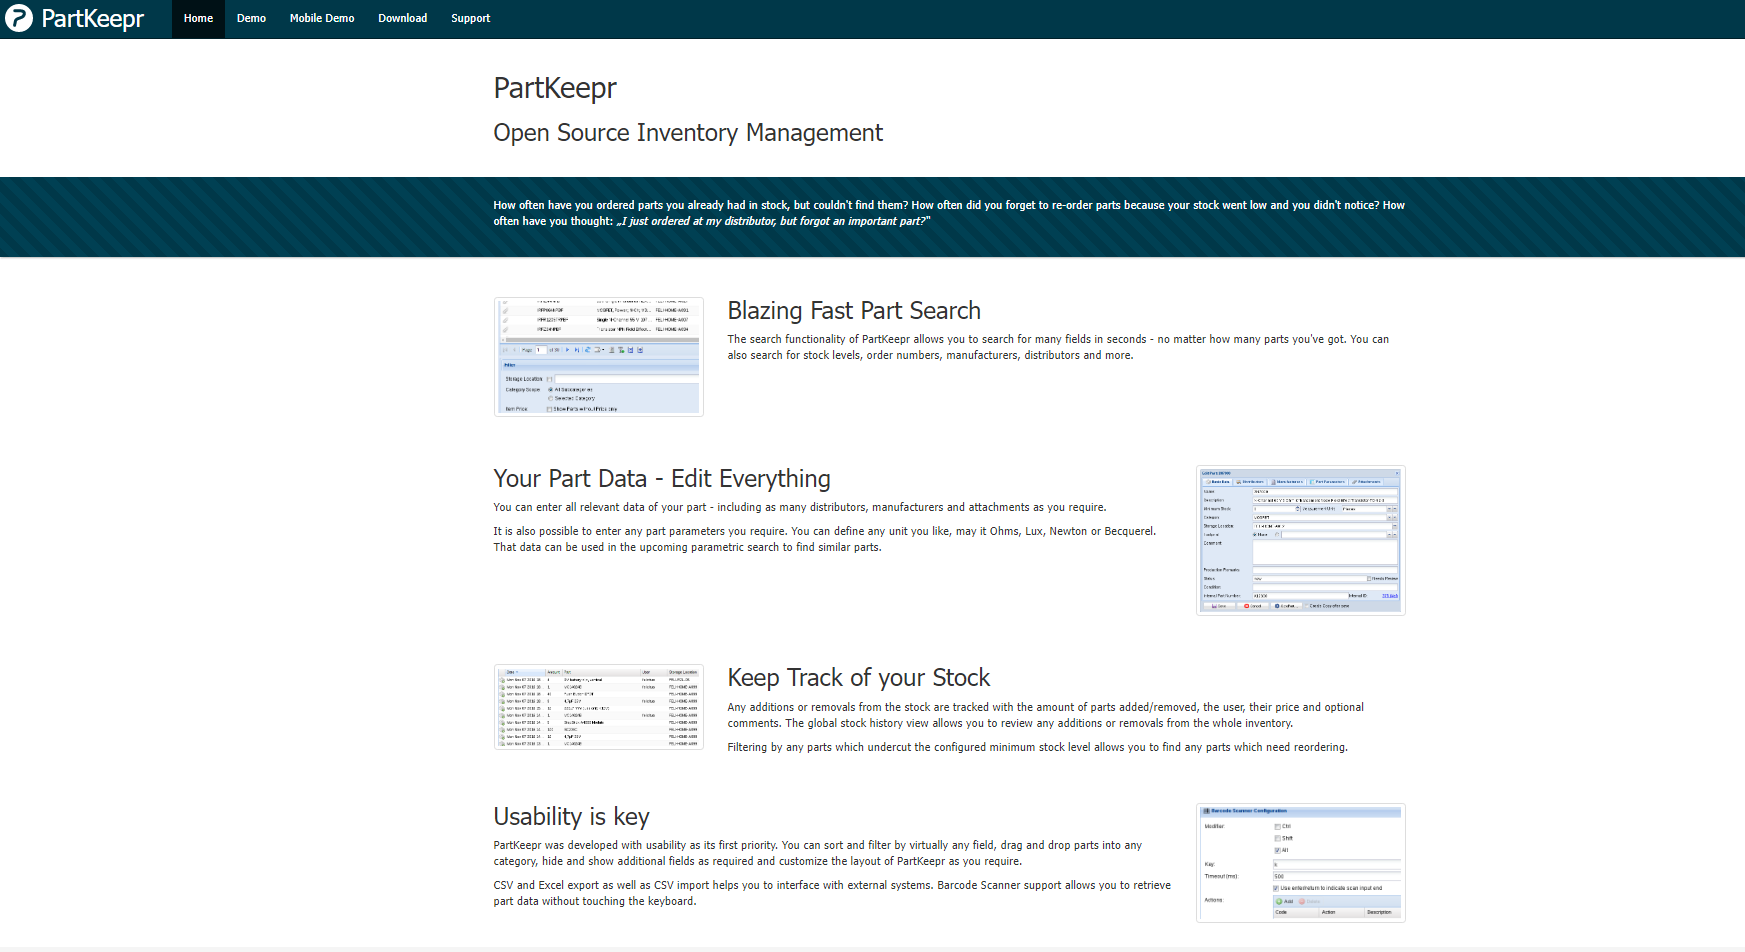This screenshot has width=1745, height=952.
Task: Click the Minimum Stock stepper arrows
Action: tap(1297, 509)
